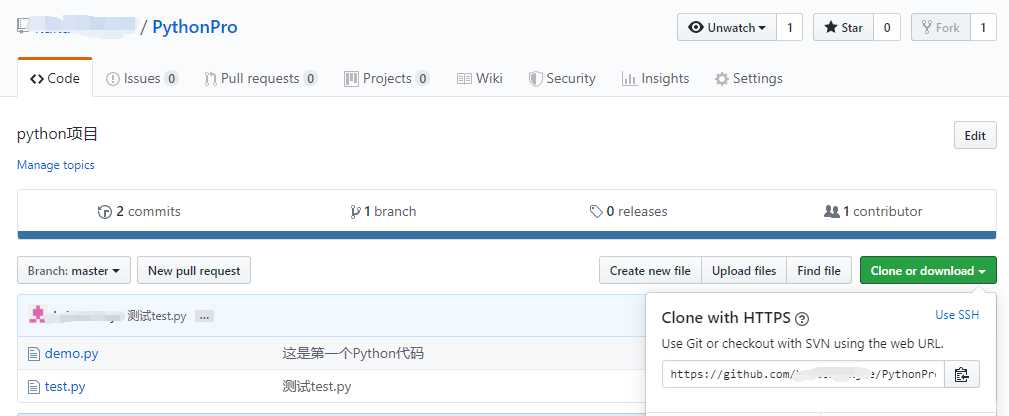Click New pull request button

coord(194,270)
